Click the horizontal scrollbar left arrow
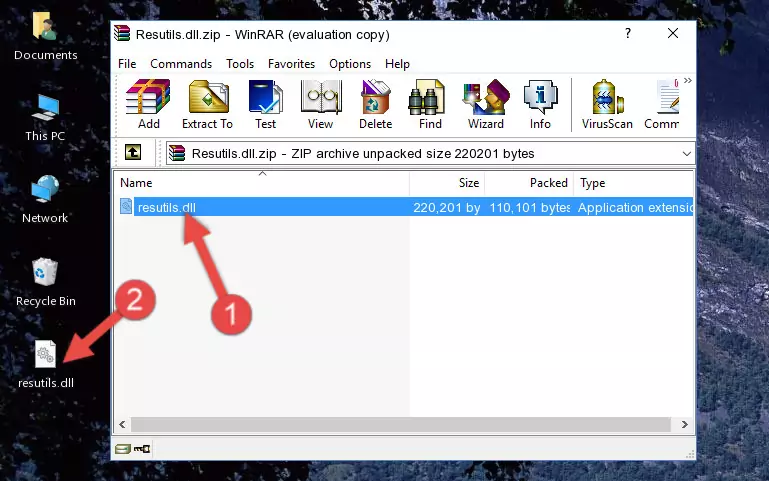Image resolution: width=769 pixels, height=481 pixels. pos(123,425)
